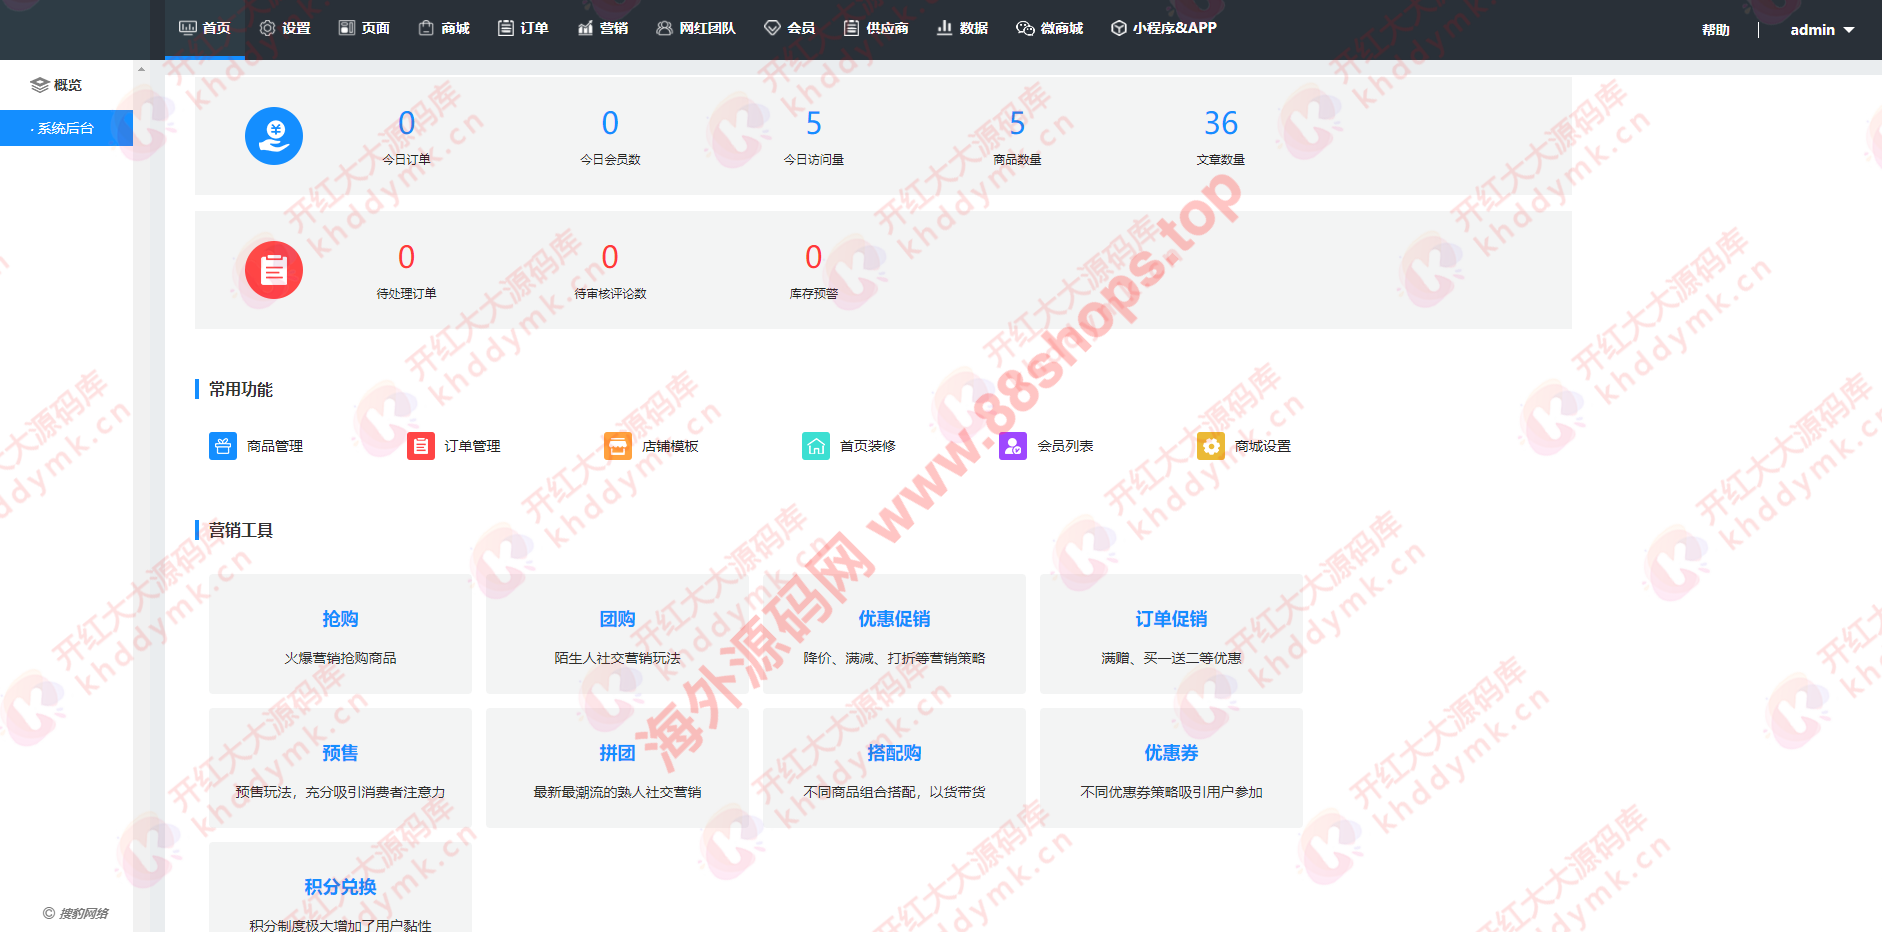This screenshot has width=1882, height=932.
Task: Select 系统后台 in the sidebar
Action: click(66, 128)
